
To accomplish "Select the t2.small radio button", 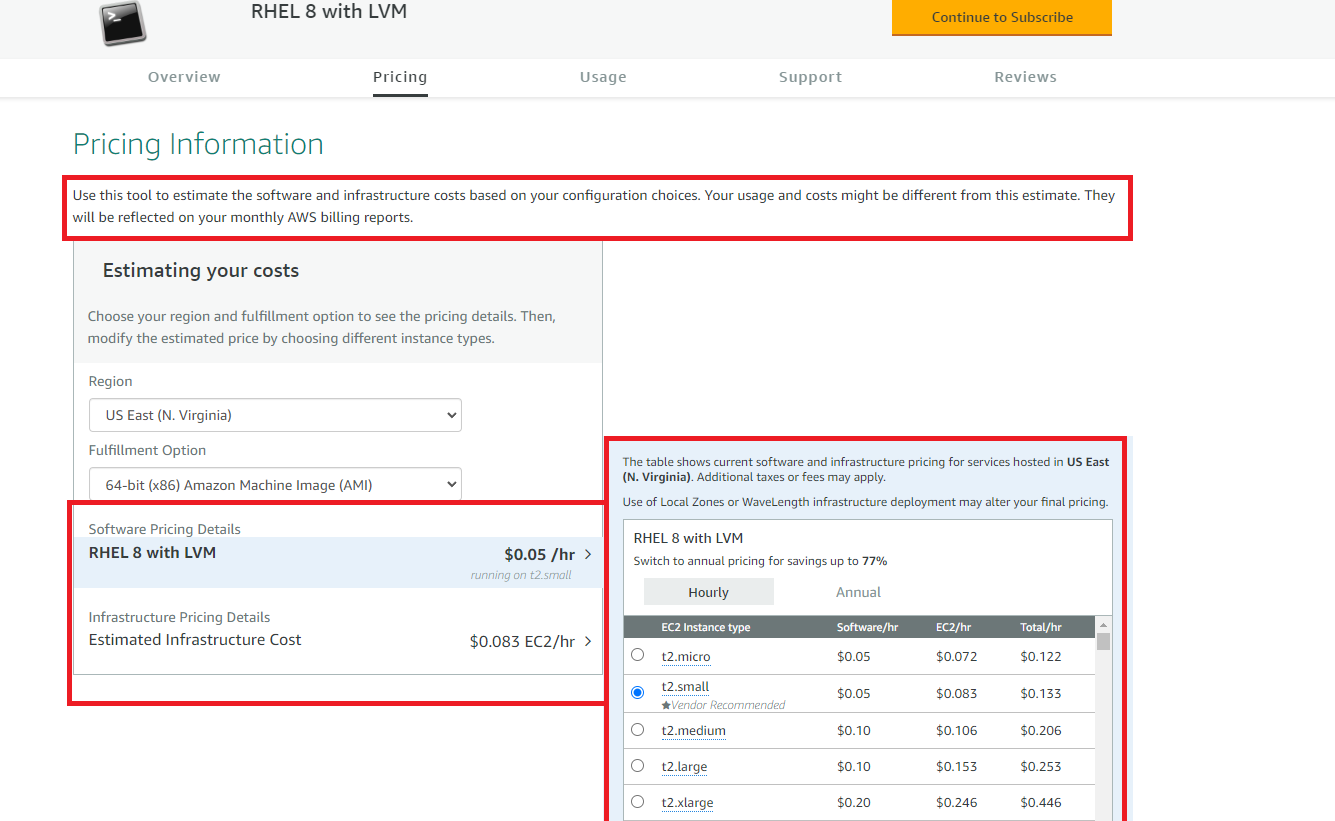I will pos(638,692).
